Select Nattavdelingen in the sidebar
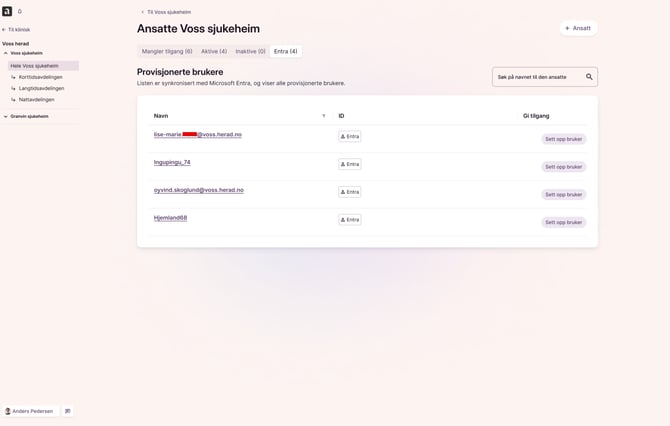 coord(37,99)
